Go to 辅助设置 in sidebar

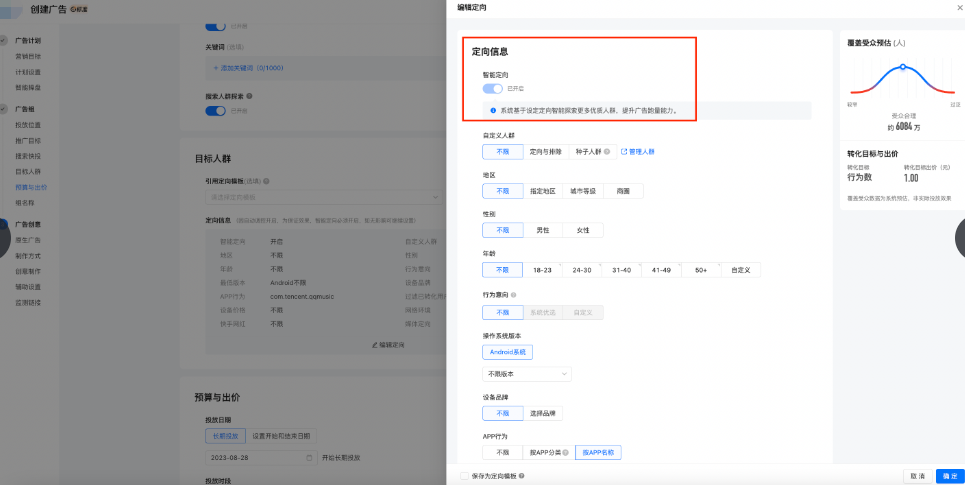(x=28, y=287)
